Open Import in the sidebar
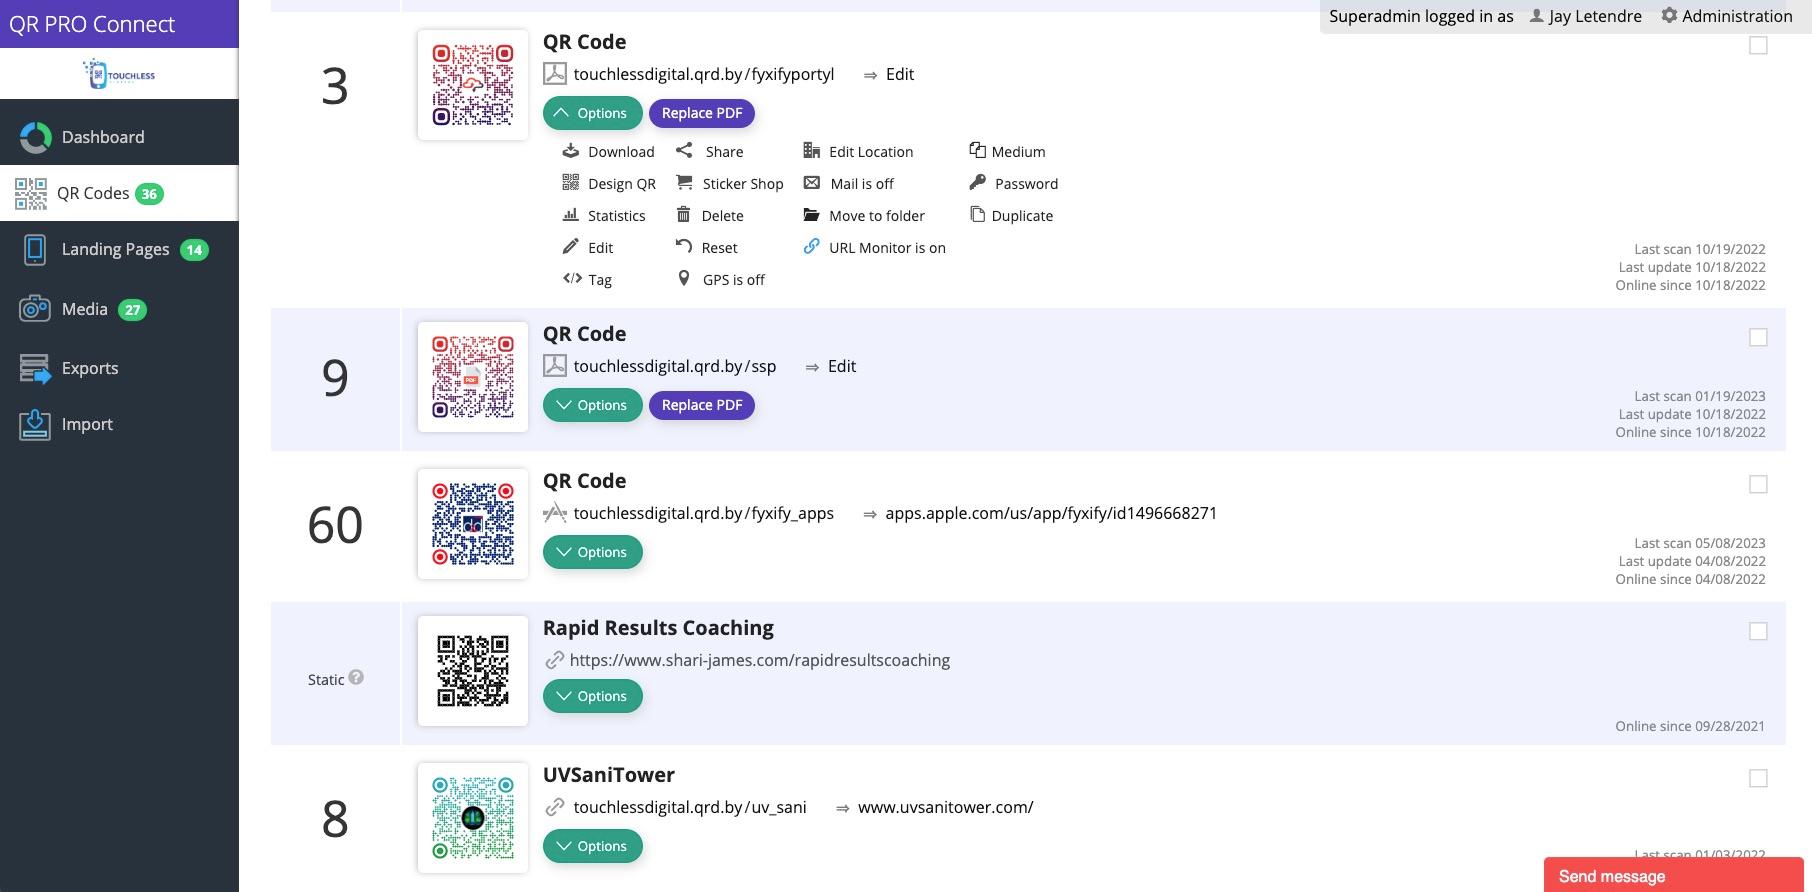Viewport: 1812px width, 892px height. click(x=119, y=424)
